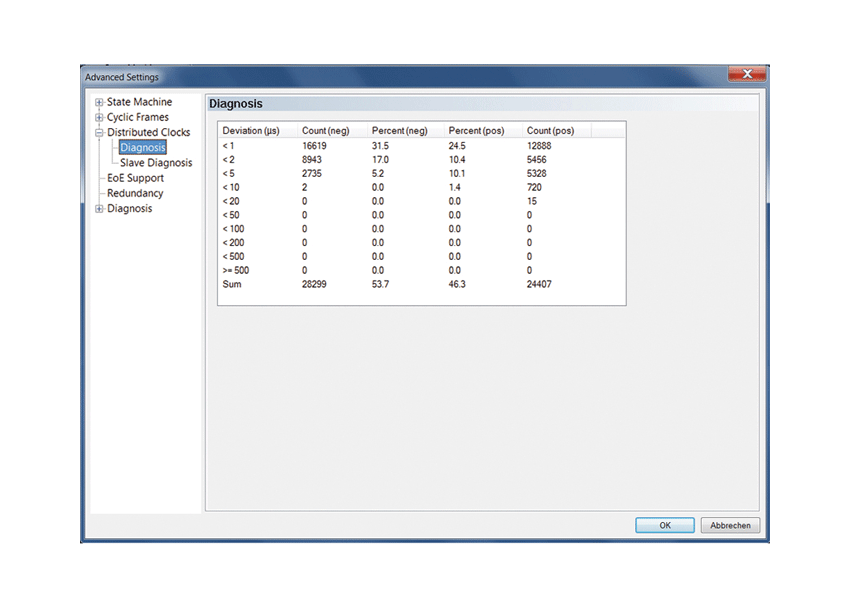Click the percent value 10.4

click(x=457, y=160)
